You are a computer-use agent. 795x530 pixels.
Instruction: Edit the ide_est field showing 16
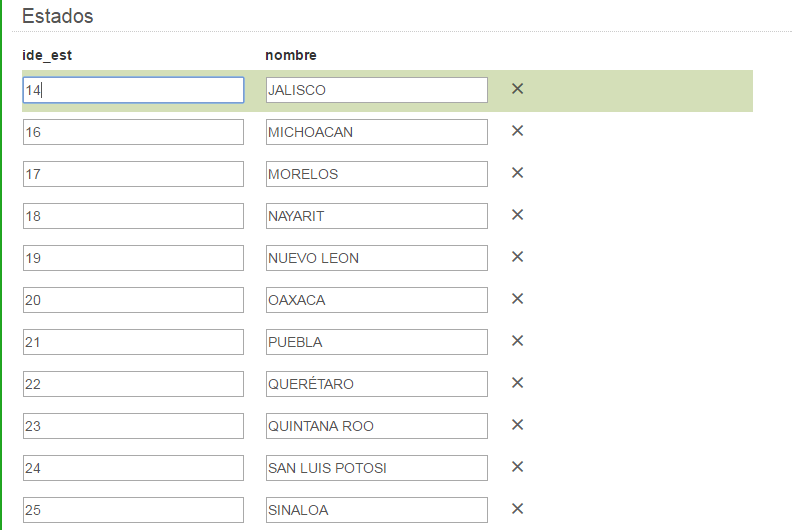pos(133,132)
